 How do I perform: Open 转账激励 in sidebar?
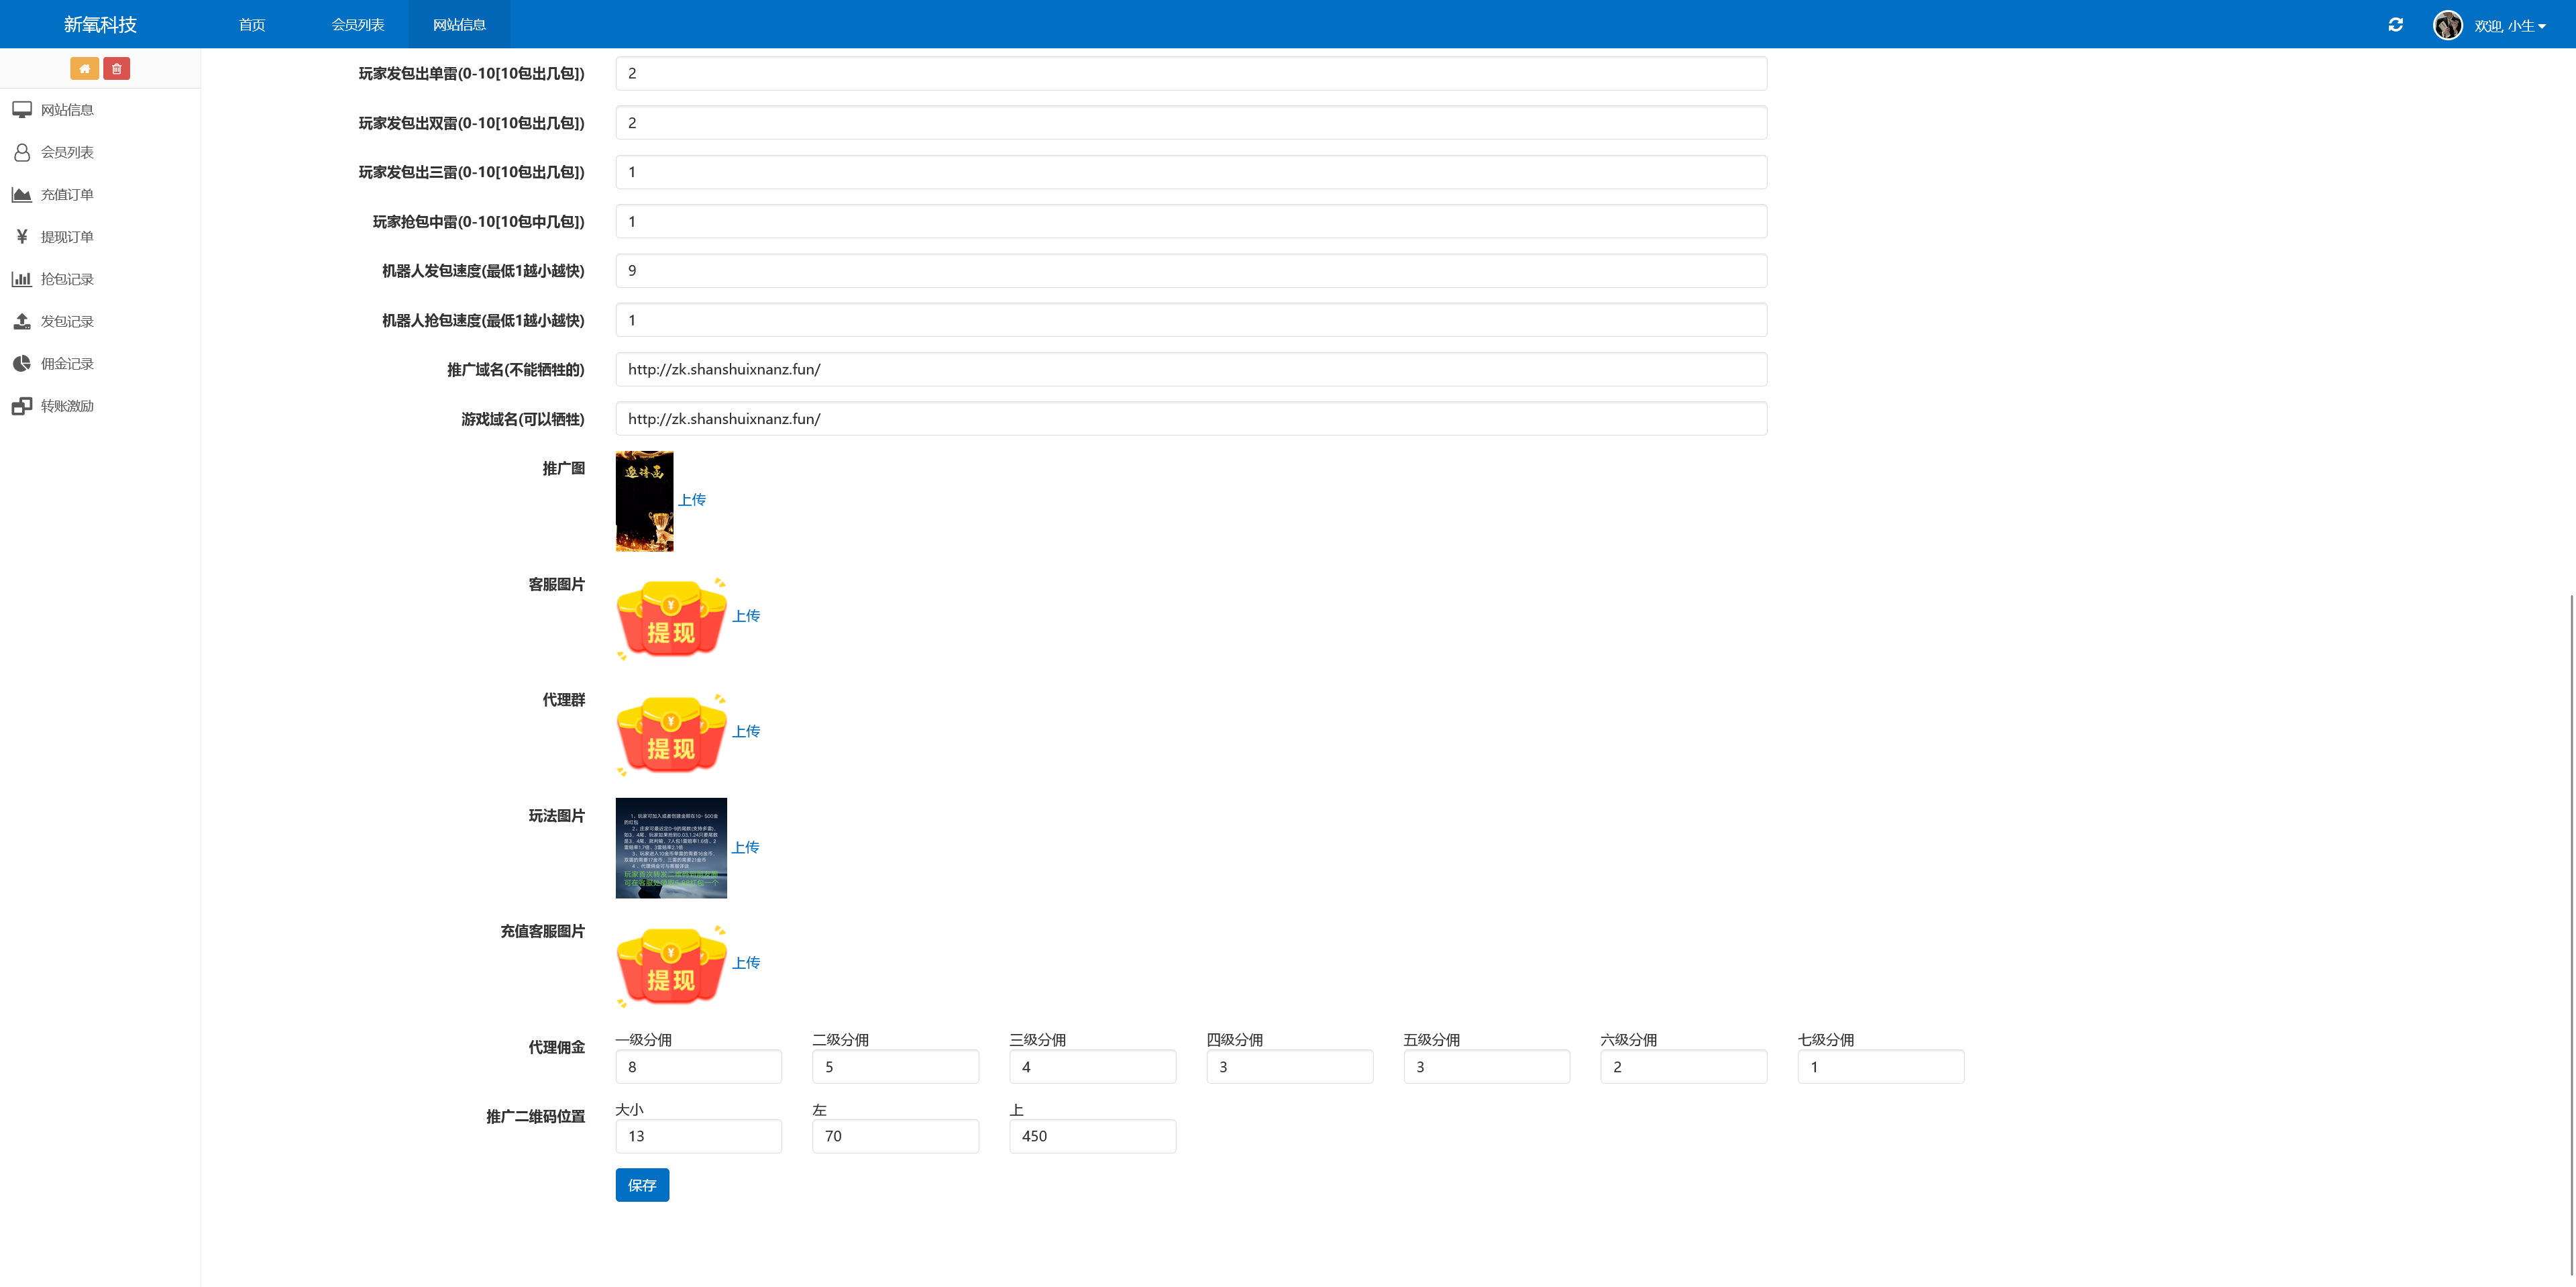[66, 406]
